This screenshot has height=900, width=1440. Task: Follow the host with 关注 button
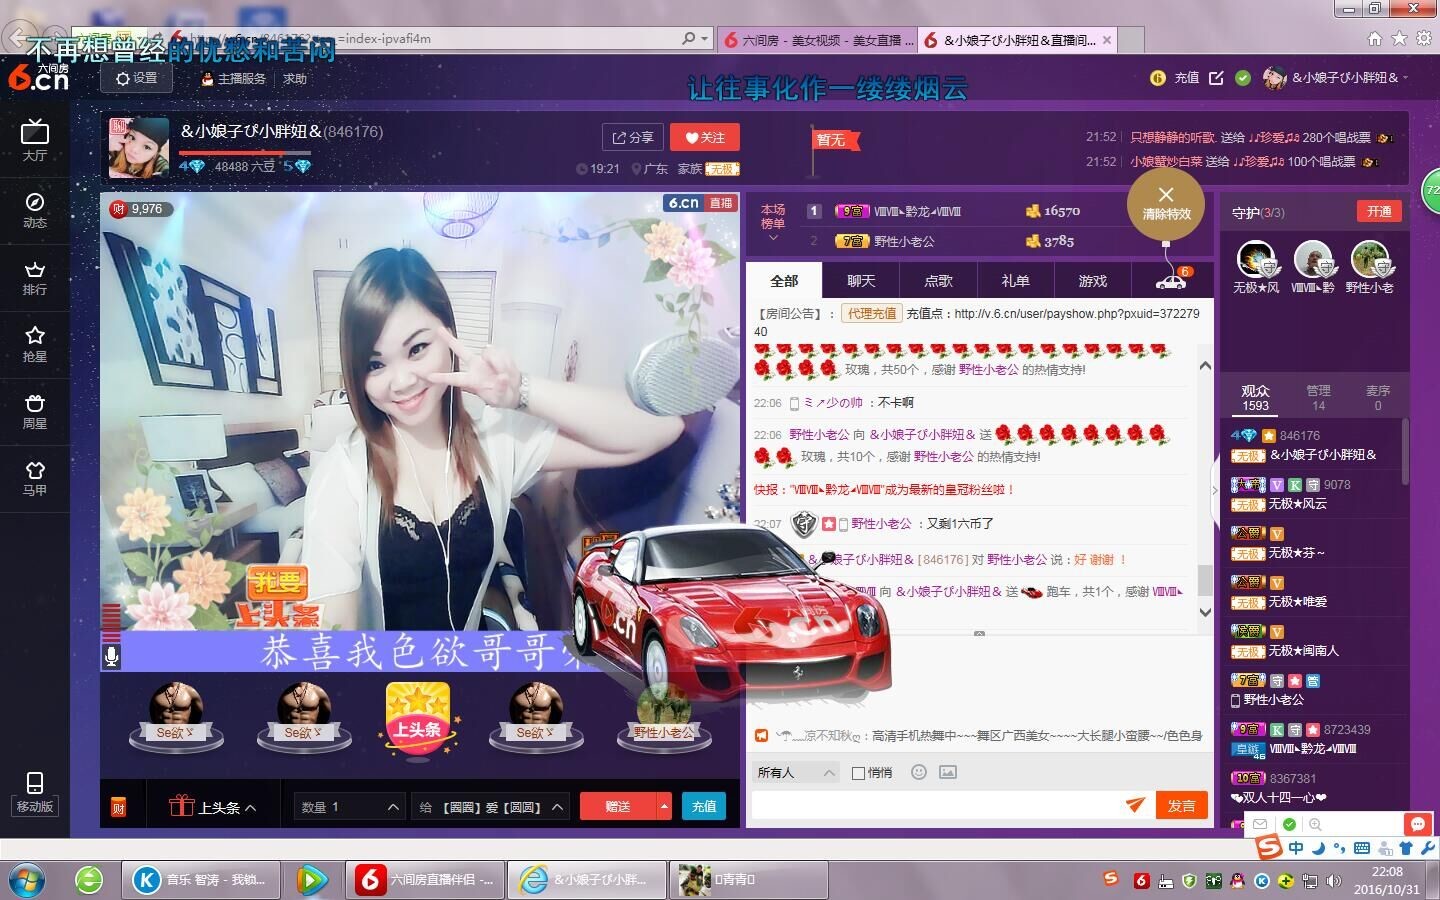pos(704,138)
